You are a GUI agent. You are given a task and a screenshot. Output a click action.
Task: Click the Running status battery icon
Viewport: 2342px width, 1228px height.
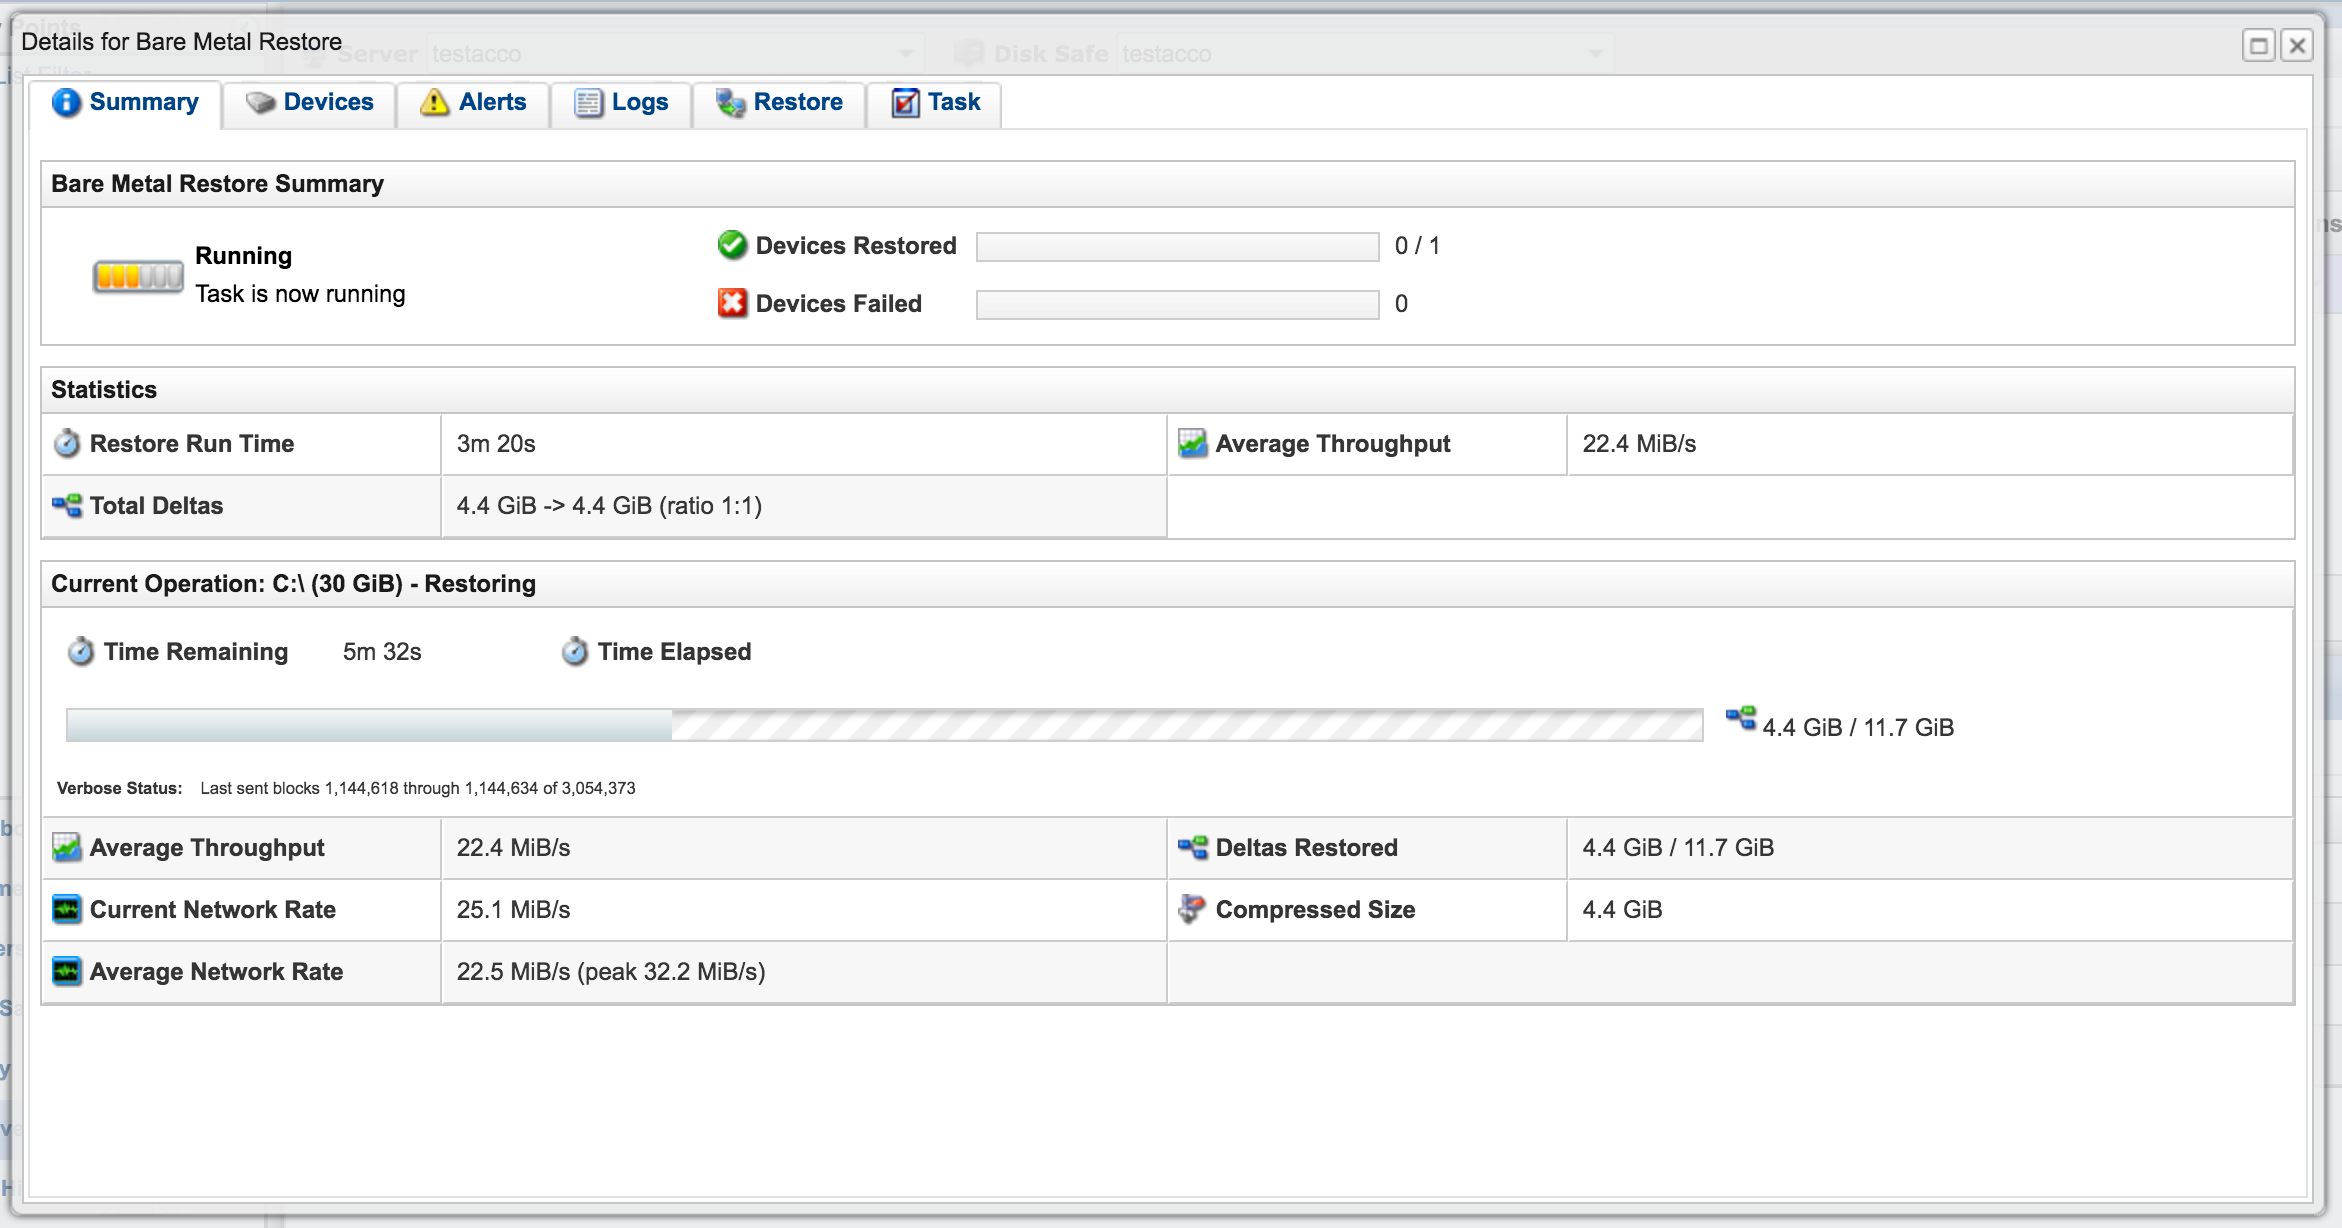pyautogui.click(x=138, y=276)
